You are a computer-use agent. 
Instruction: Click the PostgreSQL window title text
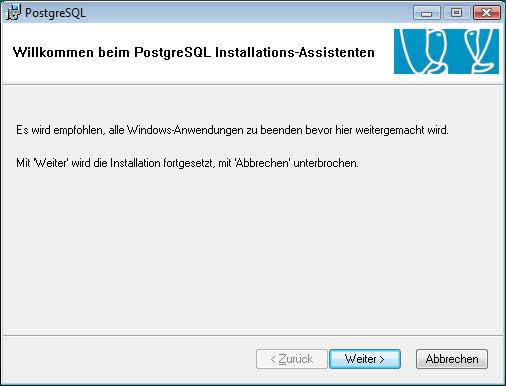pos(55,13)
